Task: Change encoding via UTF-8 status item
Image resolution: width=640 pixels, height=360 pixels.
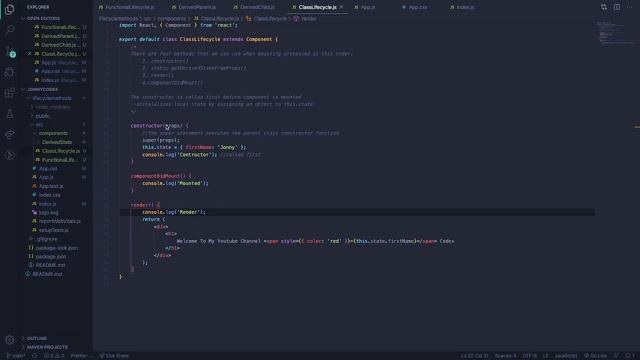Action: coord(530,356)
